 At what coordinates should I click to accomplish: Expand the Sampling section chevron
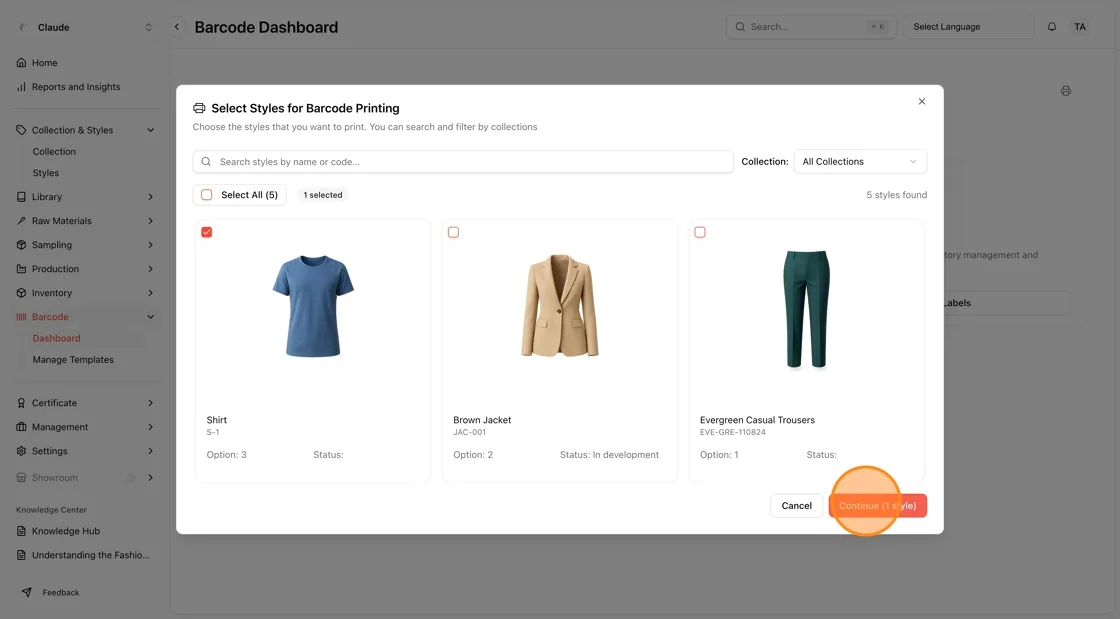151,245
